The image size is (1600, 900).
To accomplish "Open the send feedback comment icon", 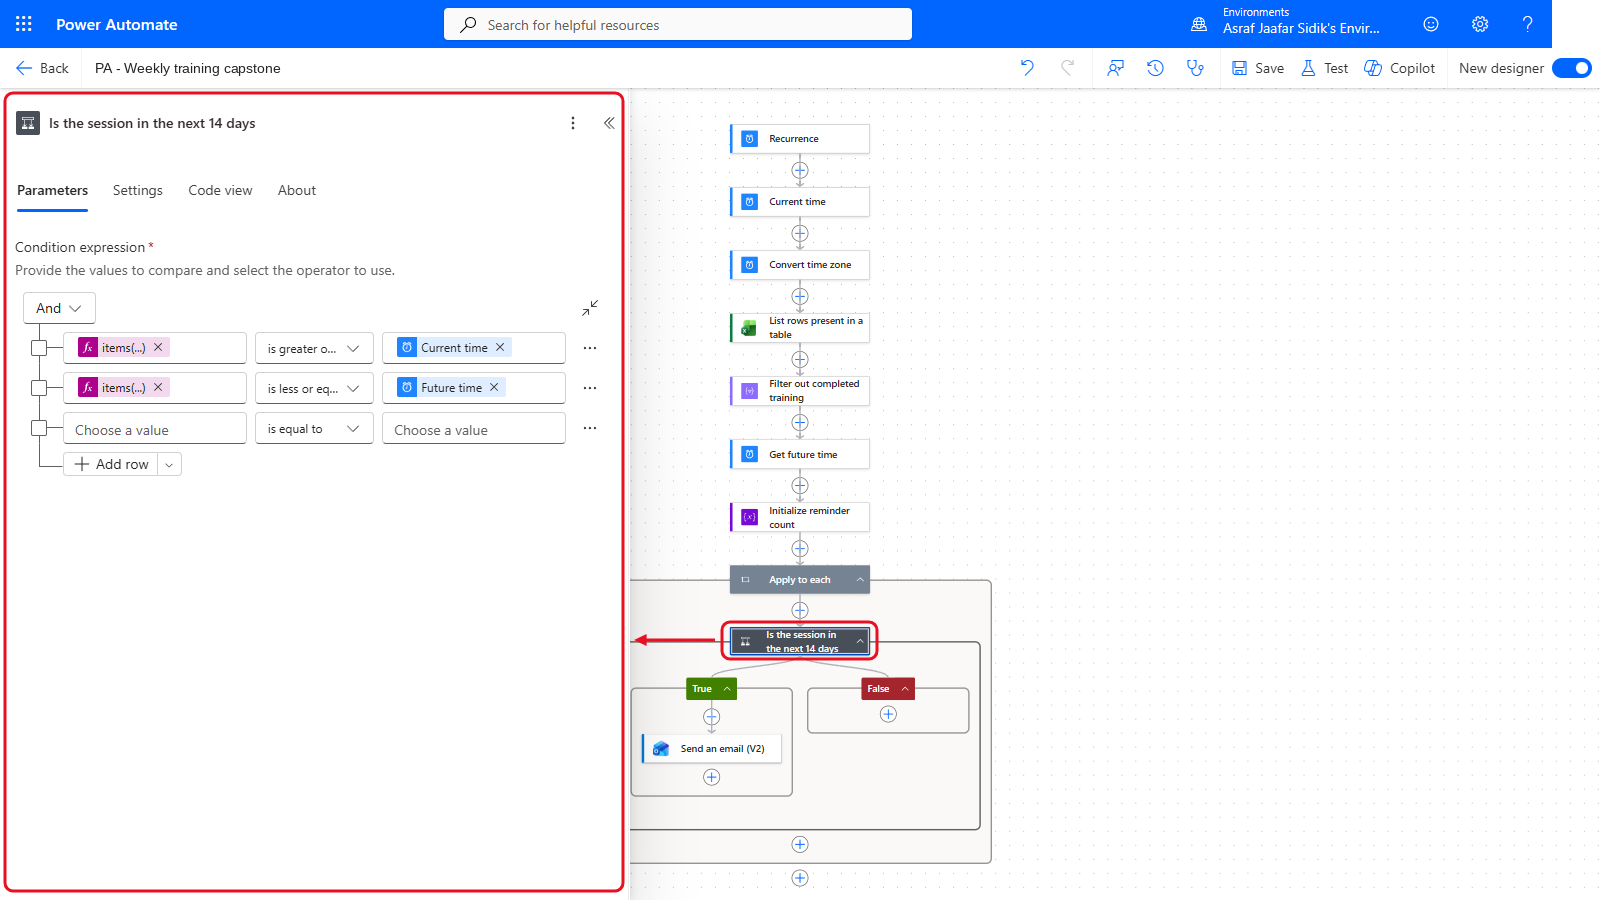I will point(1116,68).
